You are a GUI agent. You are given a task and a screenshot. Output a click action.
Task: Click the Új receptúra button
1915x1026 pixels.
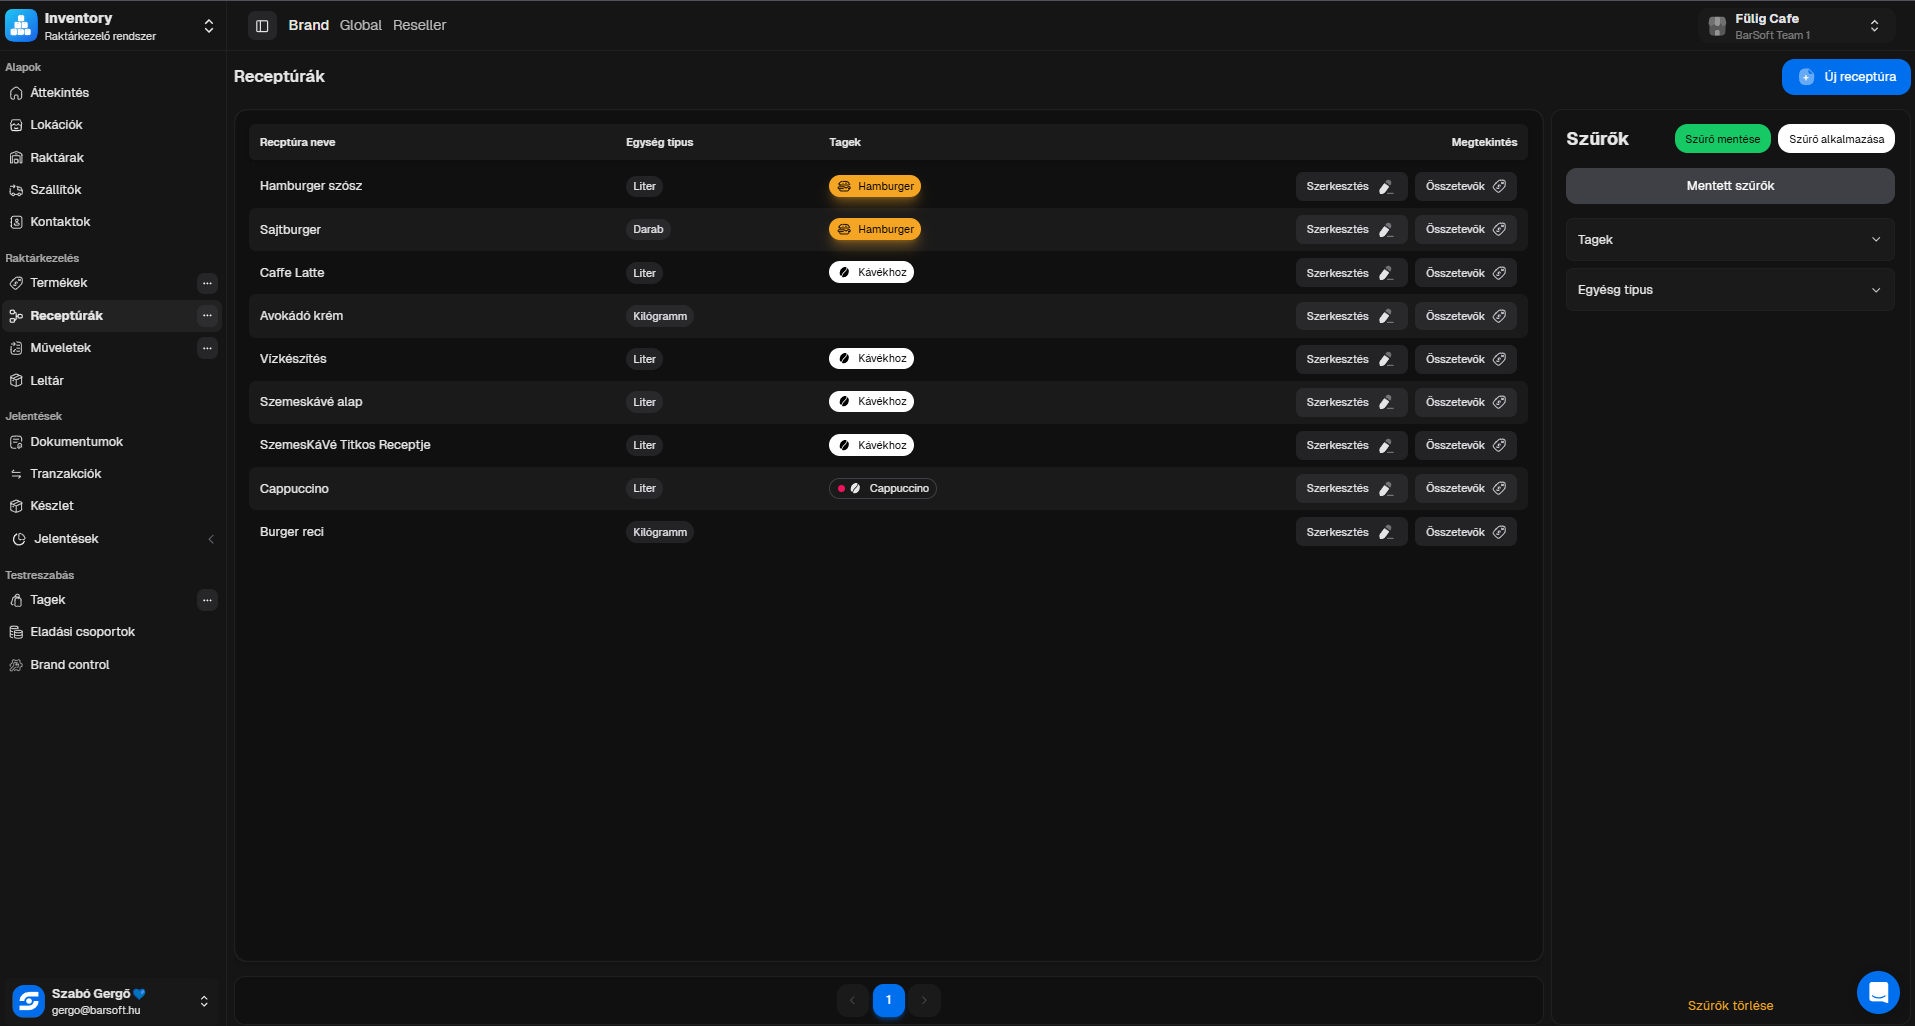[1846, 77]
